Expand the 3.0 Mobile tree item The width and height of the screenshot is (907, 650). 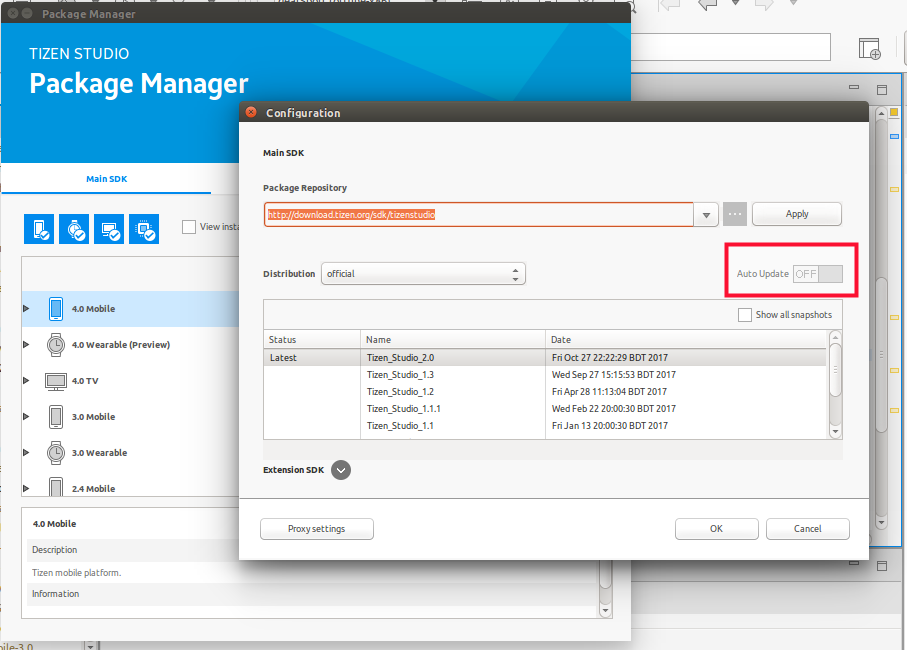pos(26,417)
